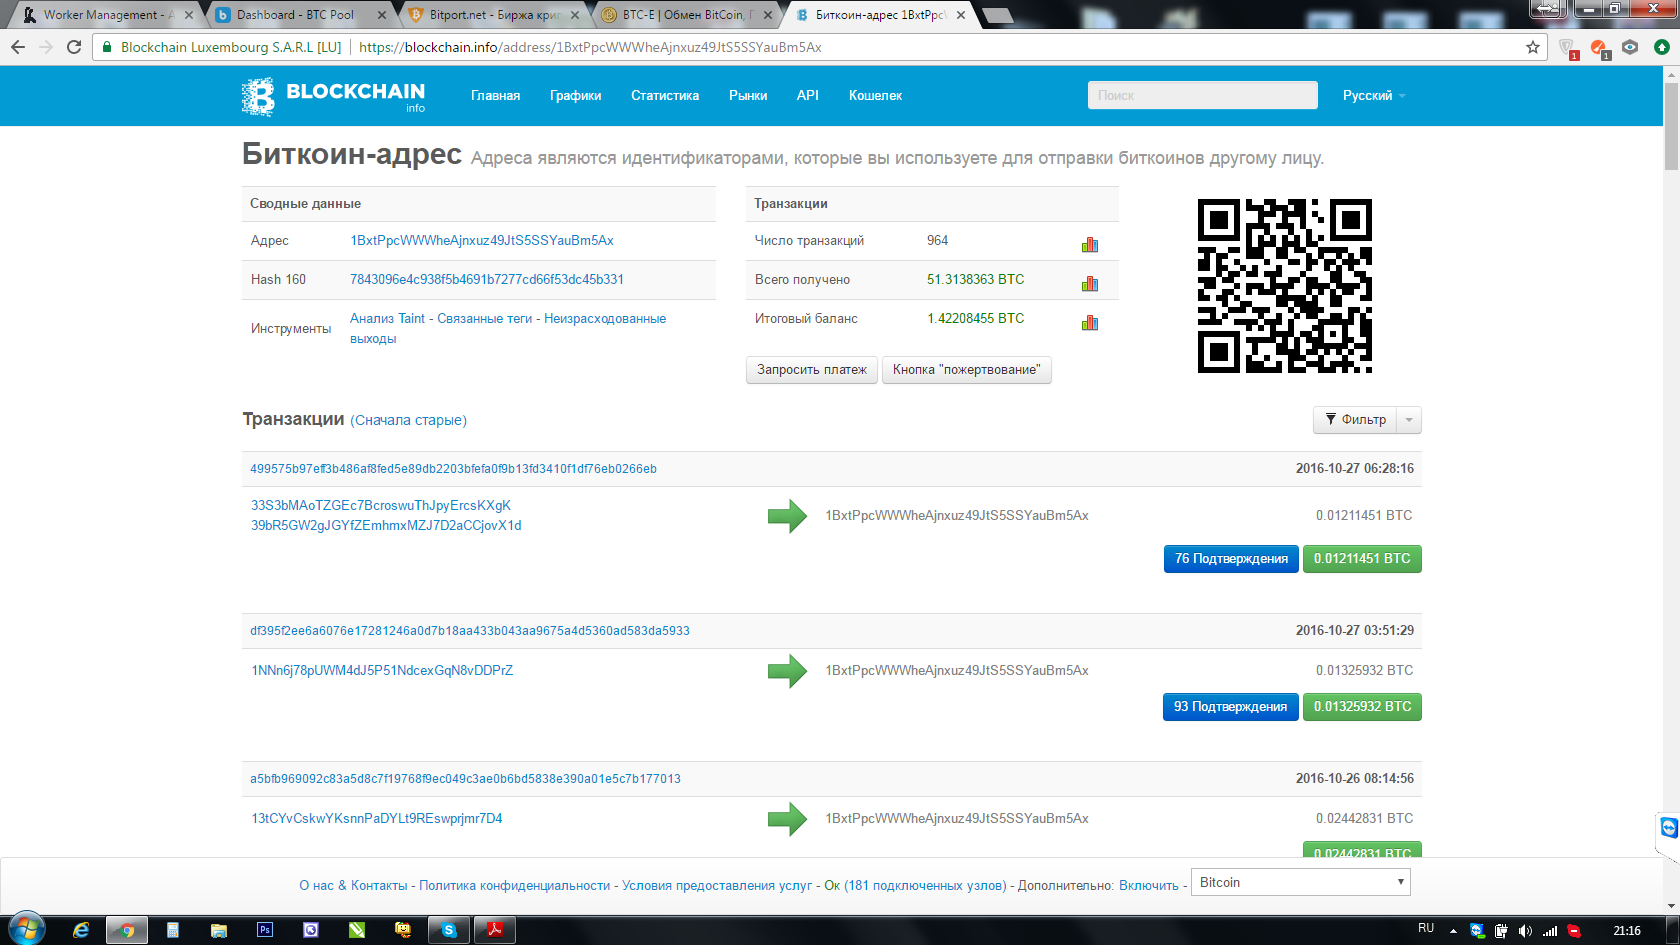Open chart icon next to total received
This screenshot has width=1680, height=945.
[x=1090, y=284]
